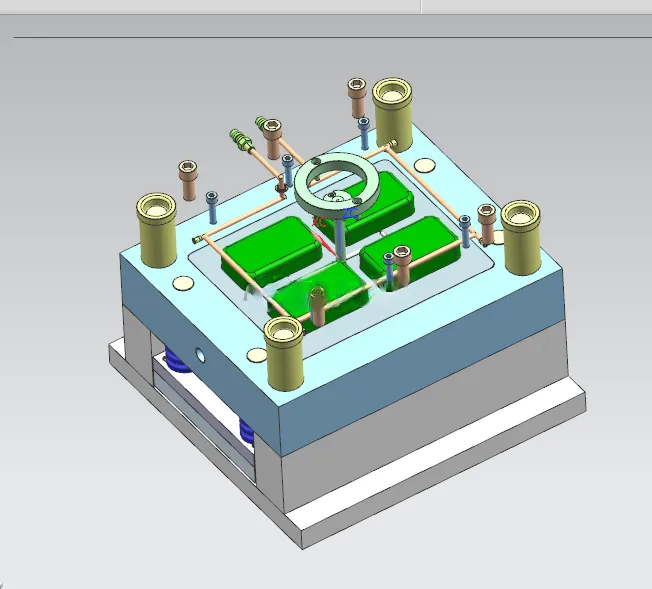Select the lower blue spring near the front corner
This screenshot has width=652, height=589.
click(x=247, y=432)
